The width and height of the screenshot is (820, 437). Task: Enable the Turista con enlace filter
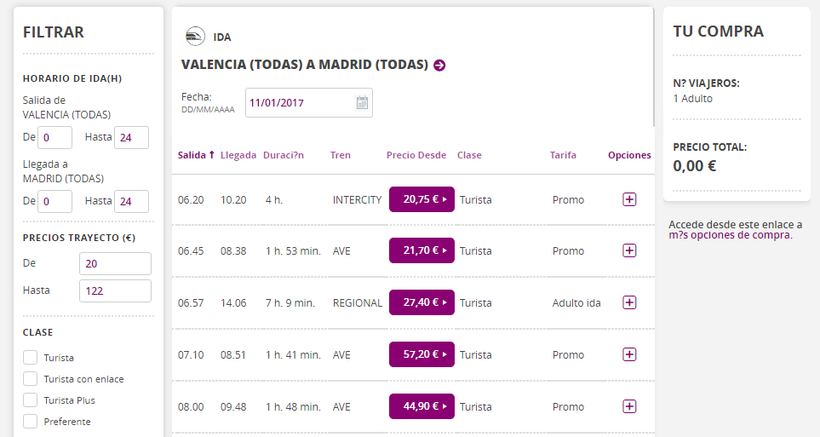pyautogui.click(x=30, y=379)
